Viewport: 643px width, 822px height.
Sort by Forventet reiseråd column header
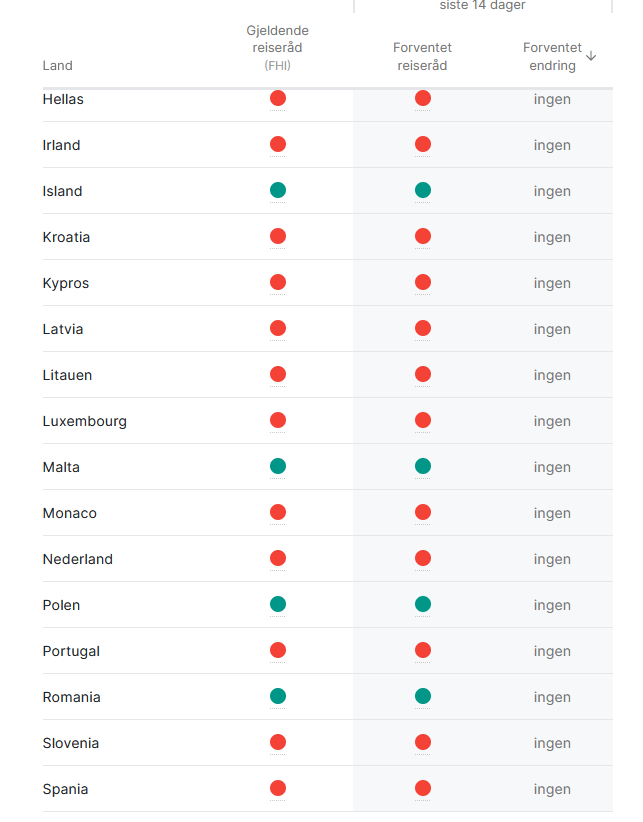point(422,57)
